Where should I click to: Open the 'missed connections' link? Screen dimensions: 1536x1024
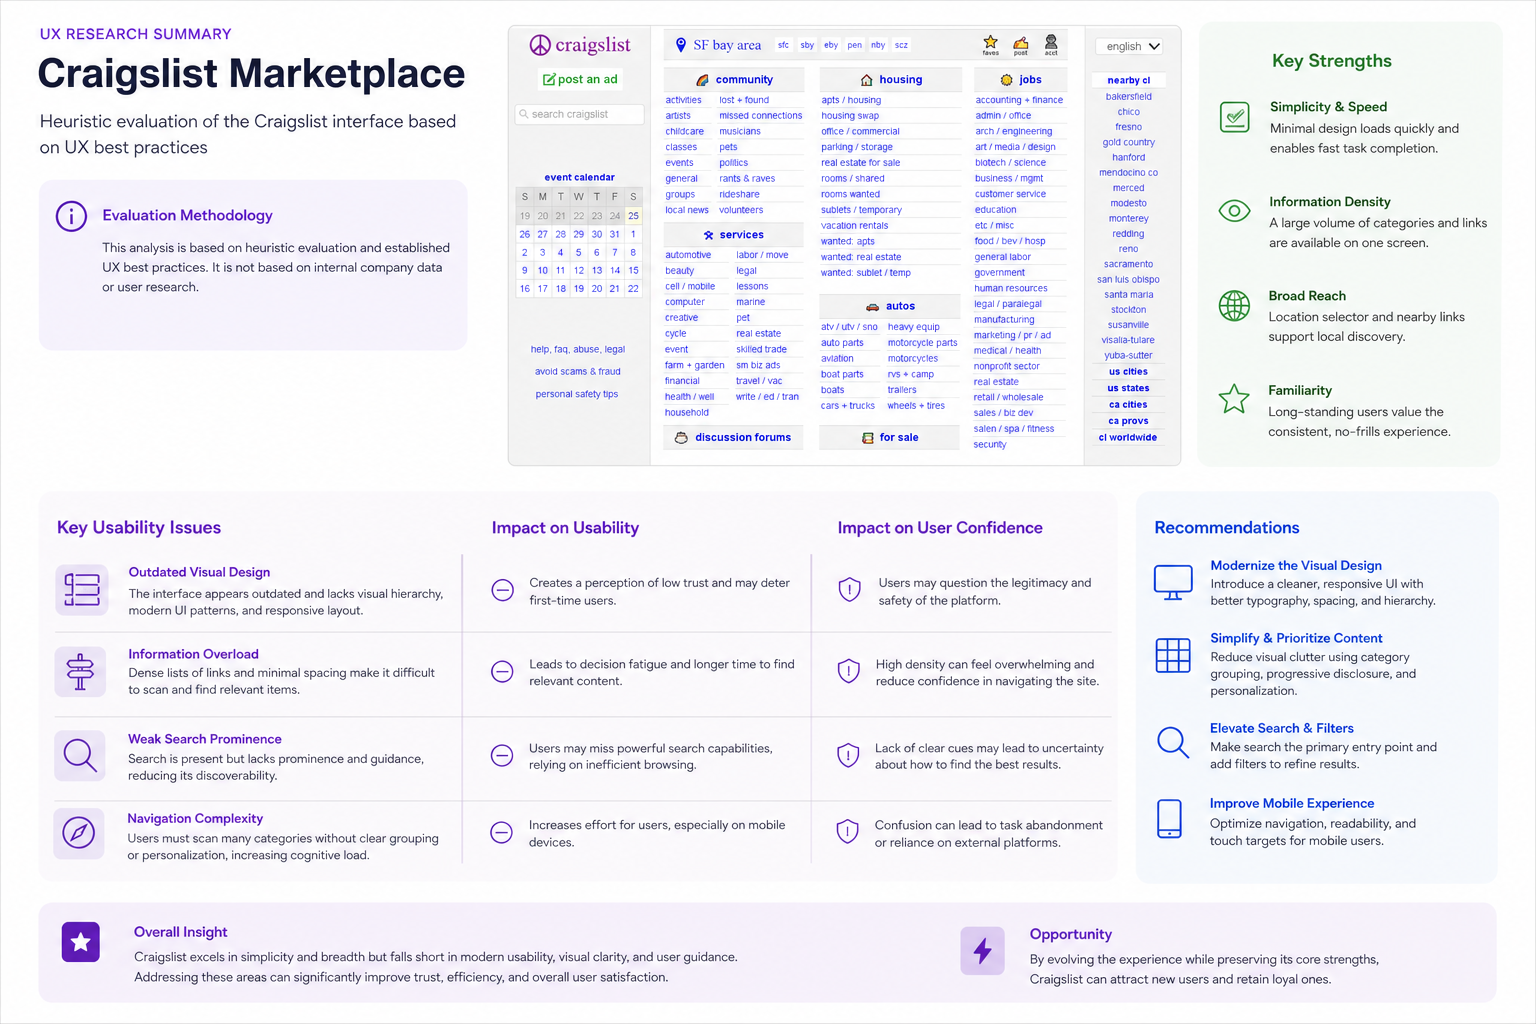click(x=761, y=116)
